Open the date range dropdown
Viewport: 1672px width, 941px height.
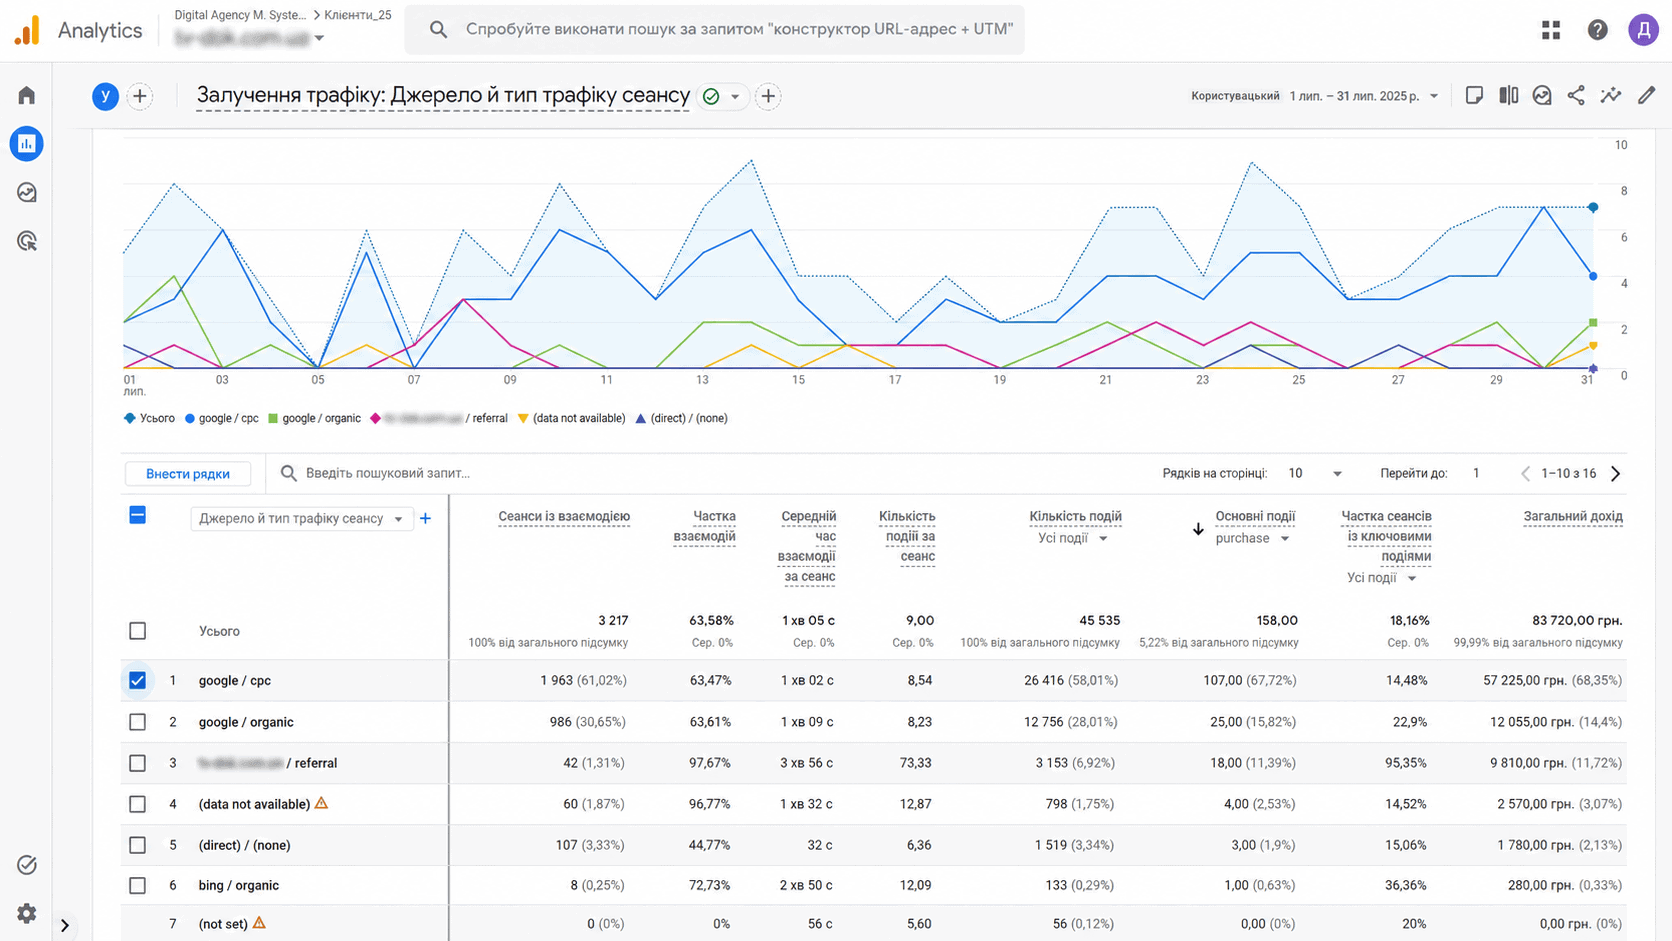pos(1364,96)
